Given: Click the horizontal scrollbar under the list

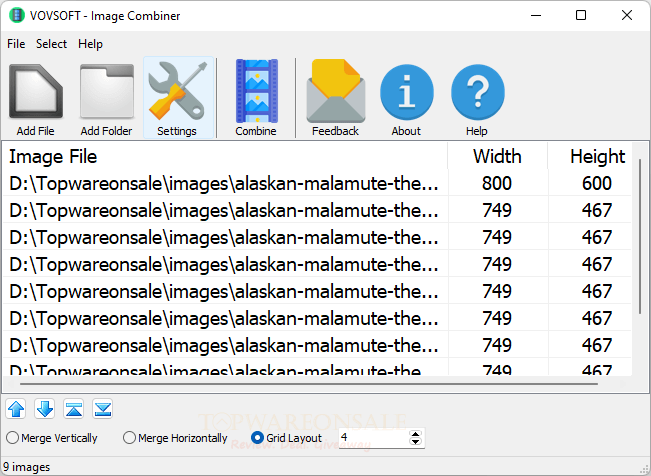Looking at the screenshot, I should (x=308, y=384).
